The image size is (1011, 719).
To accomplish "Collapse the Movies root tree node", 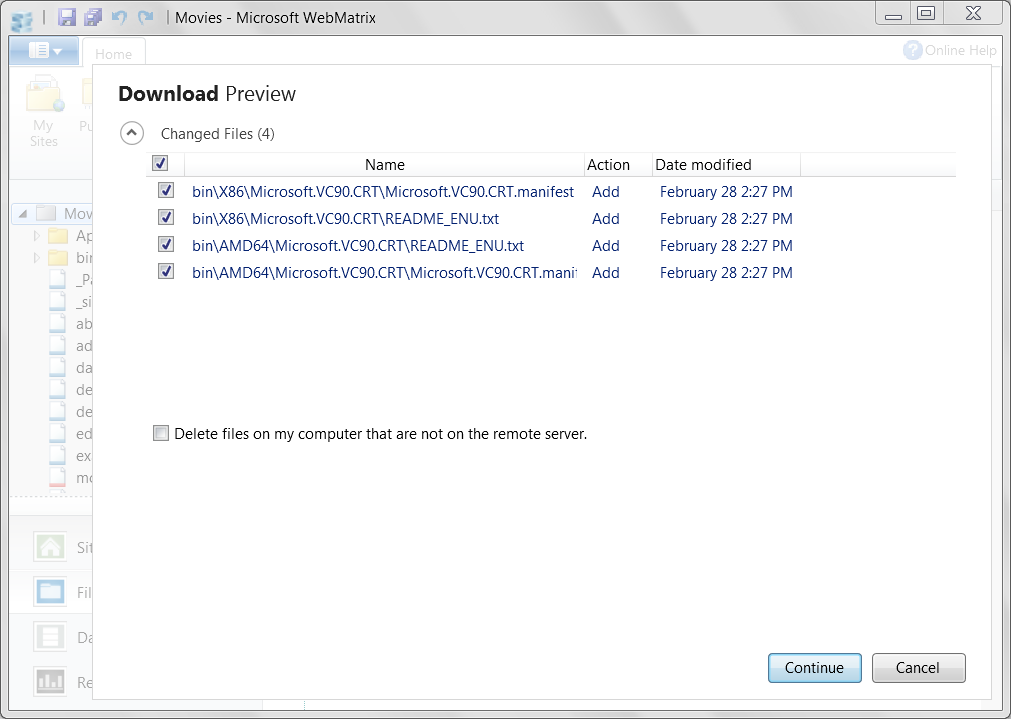I will (x=23, y=213).
